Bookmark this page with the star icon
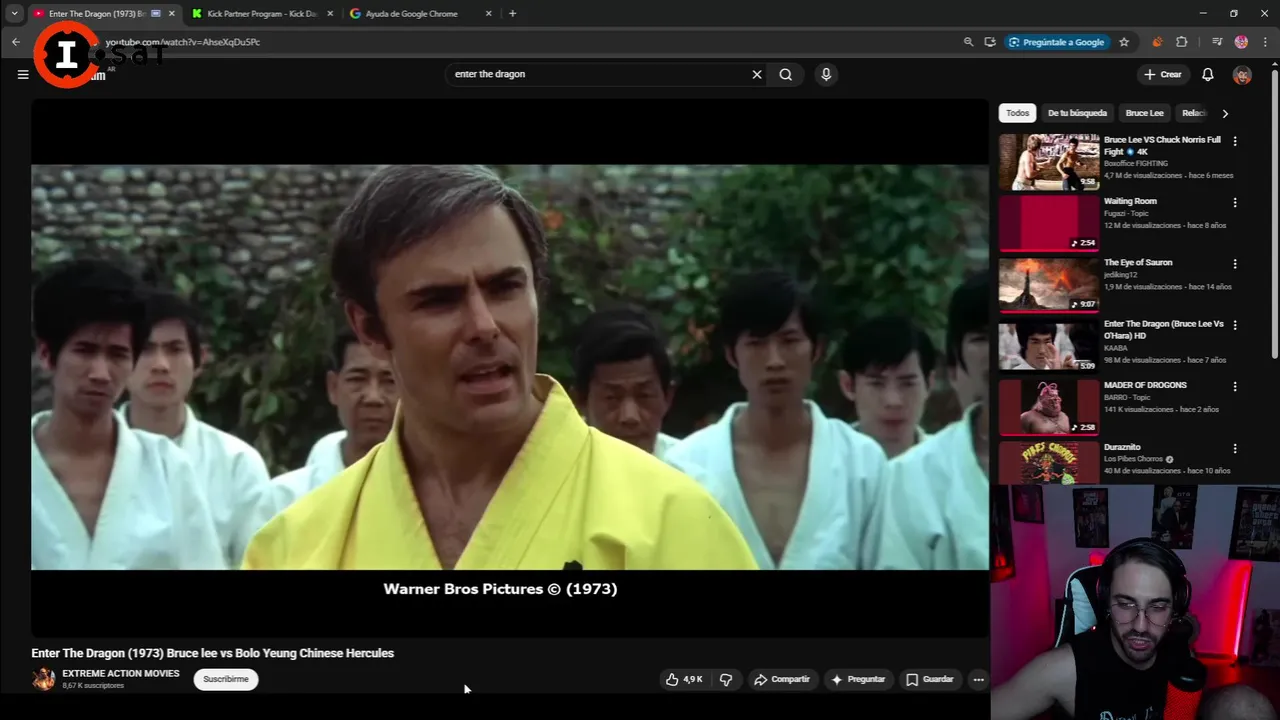Image resolution: width=1280 pixels, height=720 pixels. pyautogui.click(x=1124, y=42)
